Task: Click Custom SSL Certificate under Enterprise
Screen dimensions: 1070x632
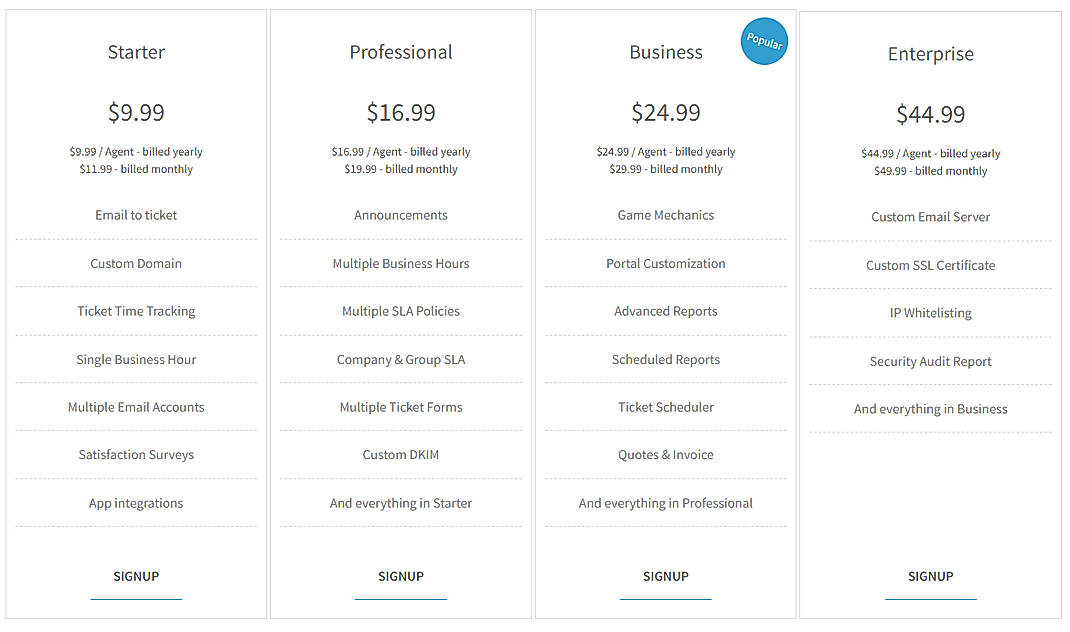Action: [930, 265]
